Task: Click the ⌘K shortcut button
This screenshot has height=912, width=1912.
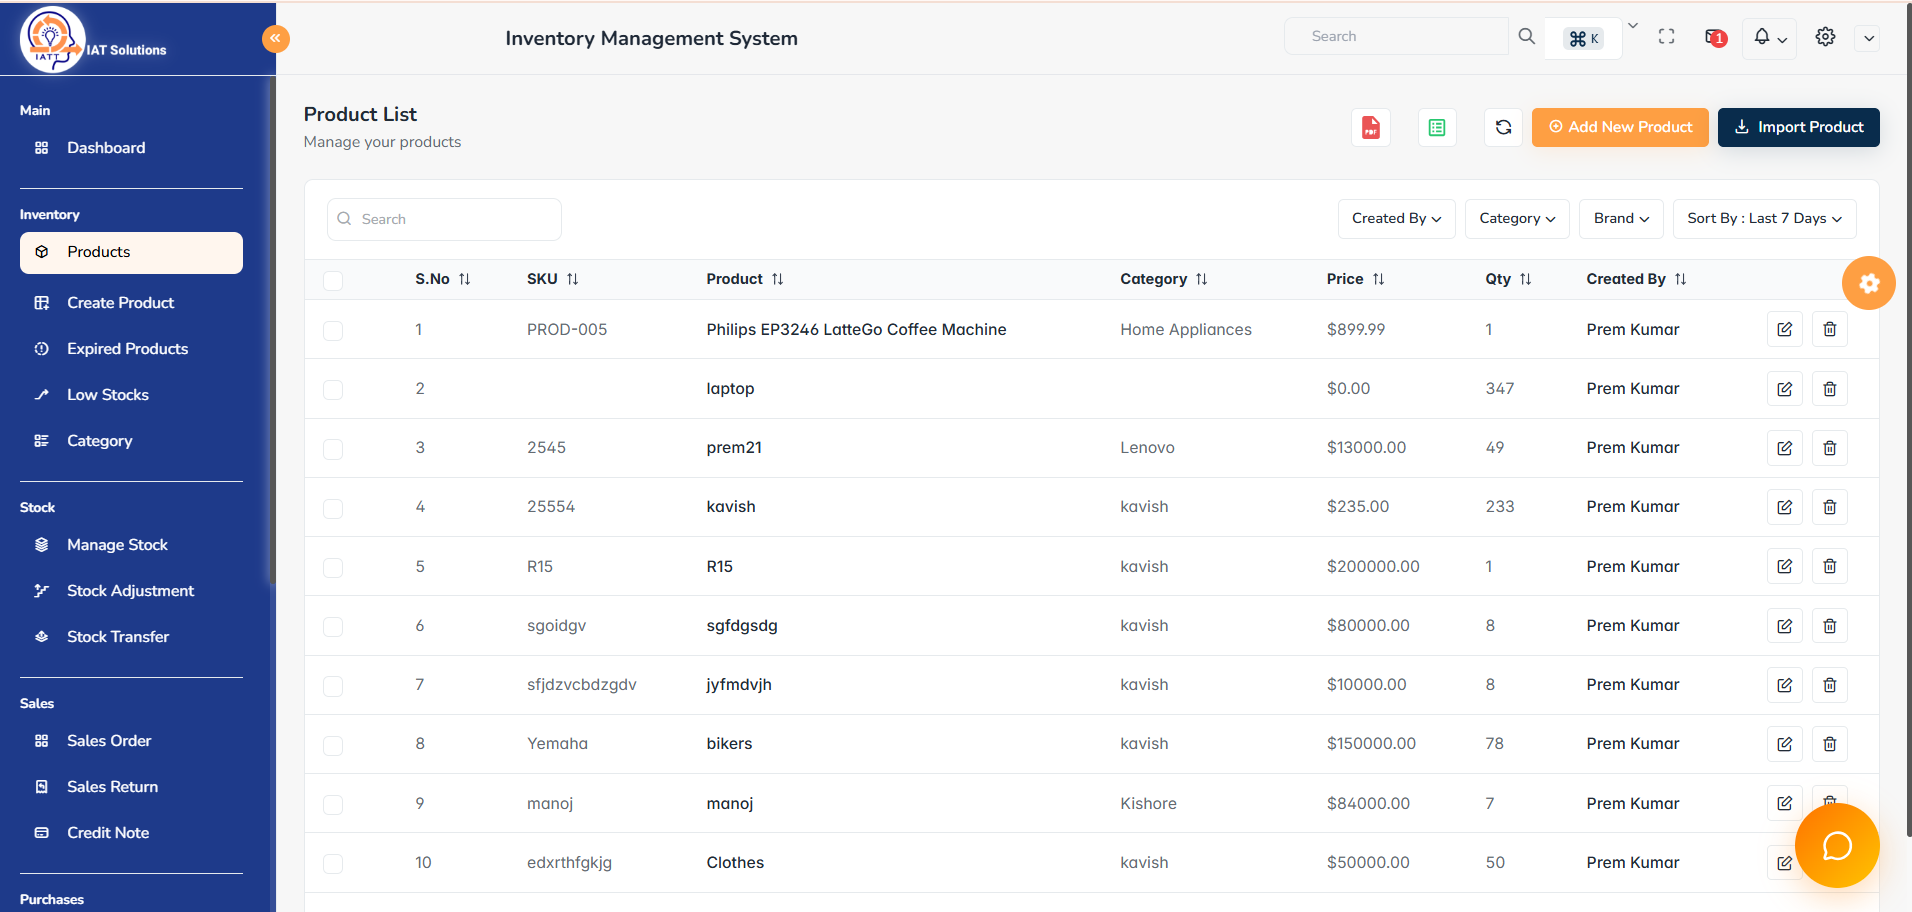Action: pyautogui.click(x=1583, y=39)
